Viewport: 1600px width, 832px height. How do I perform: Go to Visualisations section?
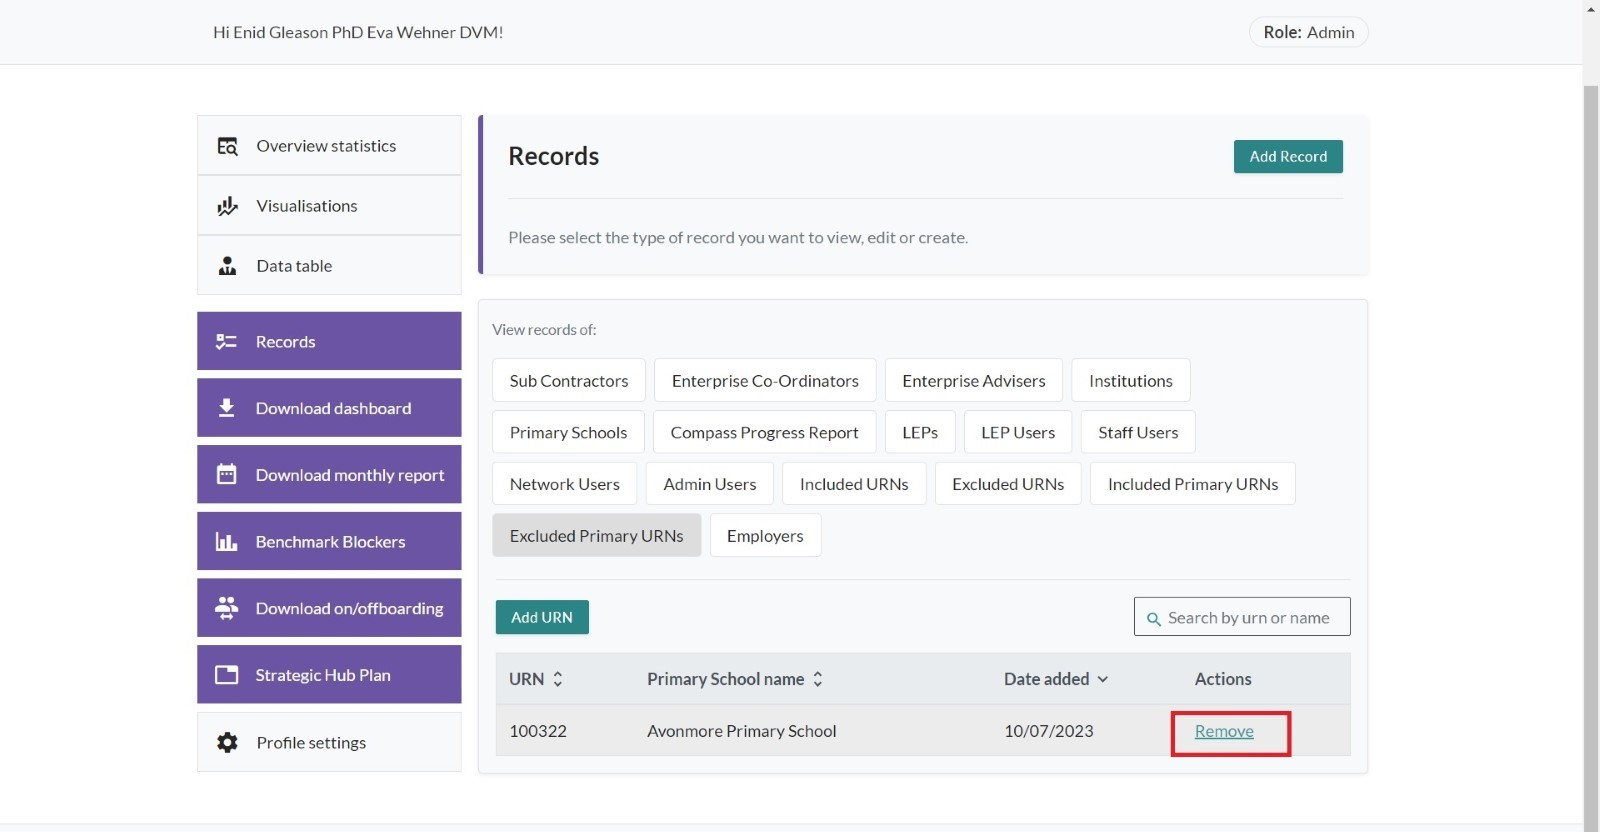(x=329, y=206)
